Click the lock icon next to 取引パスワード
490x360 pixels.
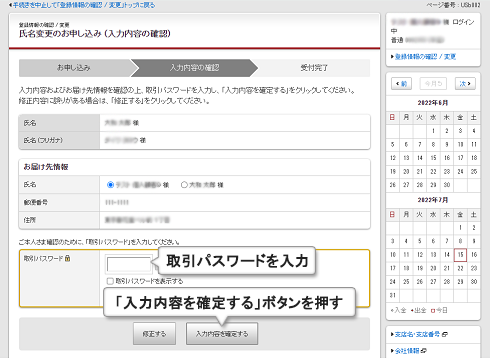[x=67, y=258]
